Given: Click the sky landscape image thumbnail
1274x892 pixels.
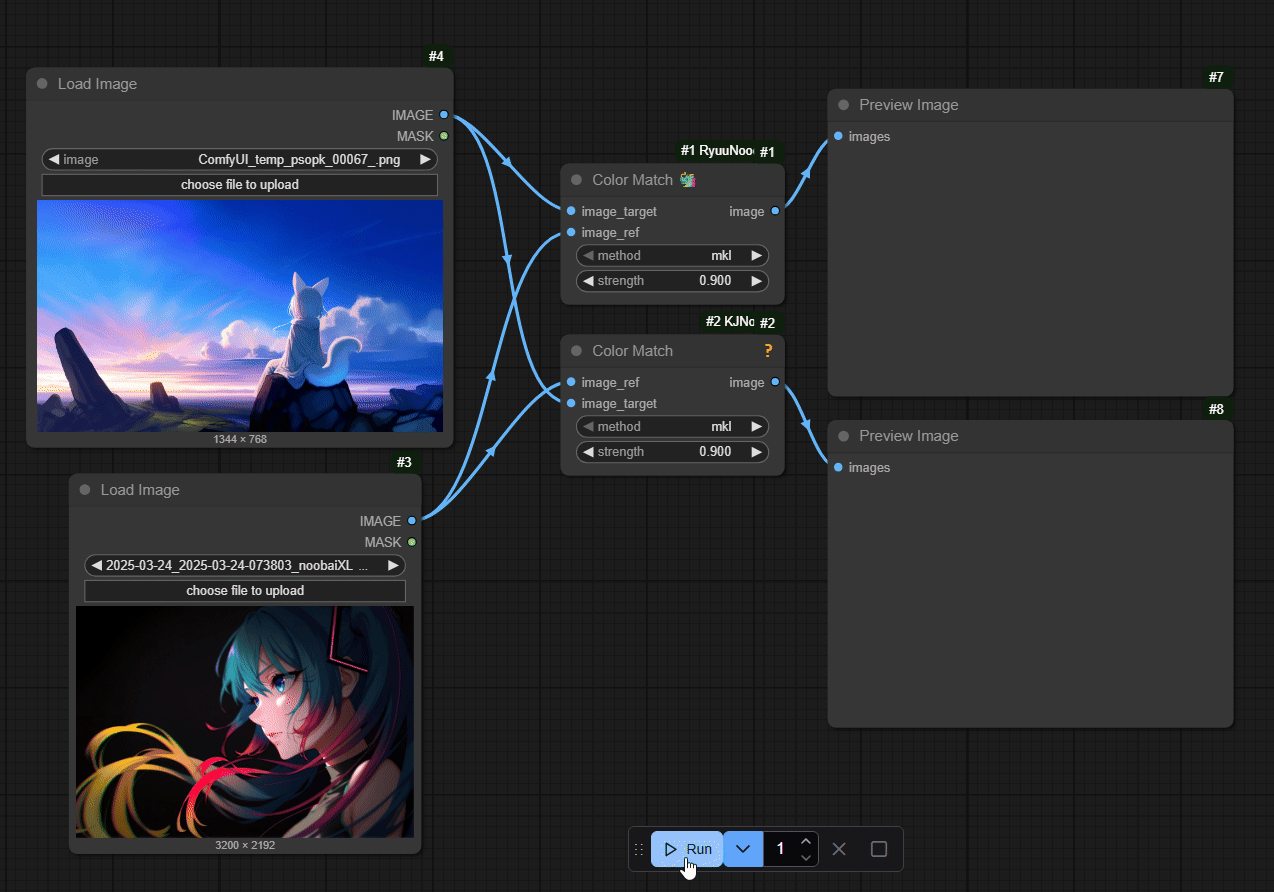Looking at the screenshot, I should coord(240,316).
